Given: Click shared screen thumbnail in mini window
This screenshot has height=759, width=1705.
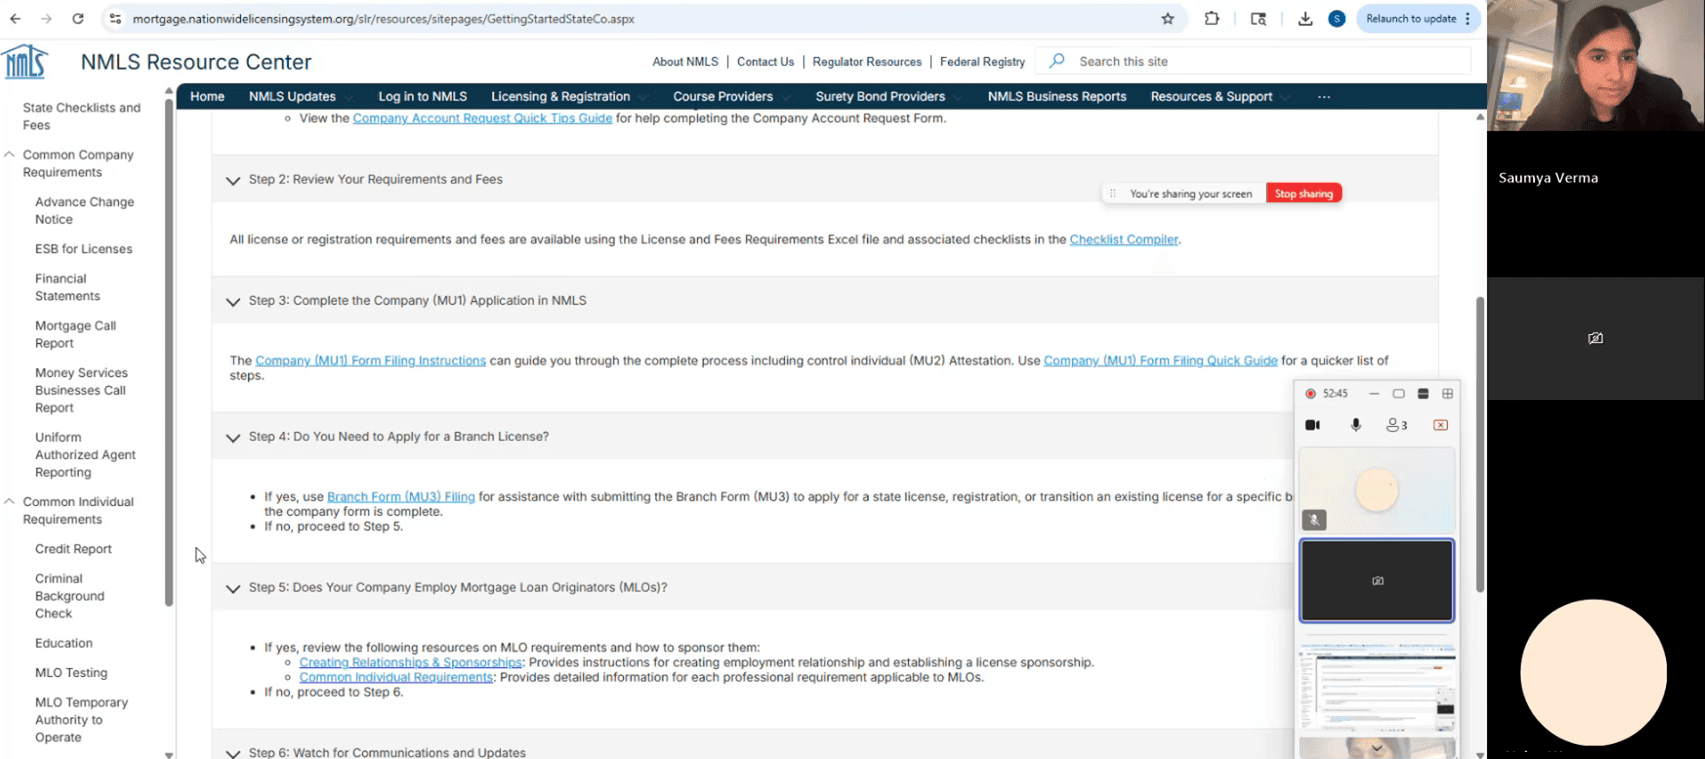Looking at the screenshot, I should pyautogui.click(x=1377, y=688).
